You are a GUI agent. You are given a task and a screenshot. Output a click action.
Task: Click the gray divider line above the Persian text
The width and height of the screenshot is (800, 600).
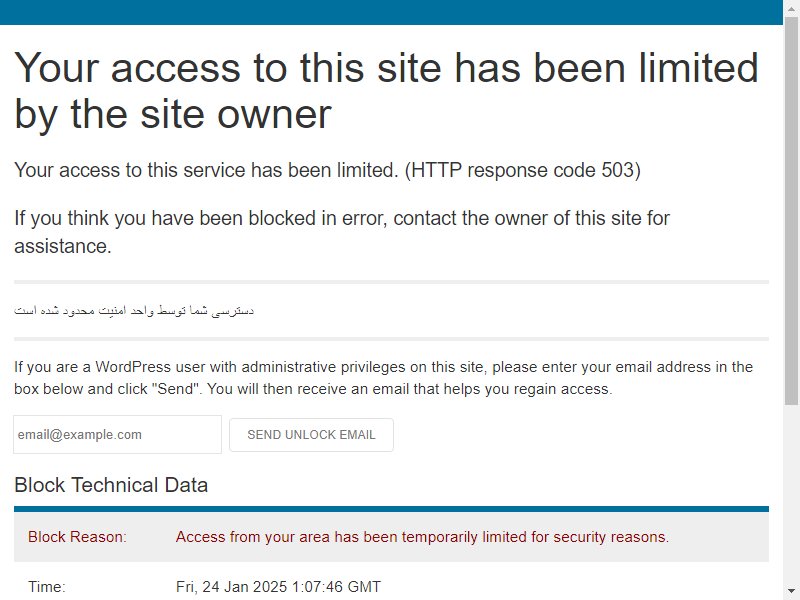[391, 282]
